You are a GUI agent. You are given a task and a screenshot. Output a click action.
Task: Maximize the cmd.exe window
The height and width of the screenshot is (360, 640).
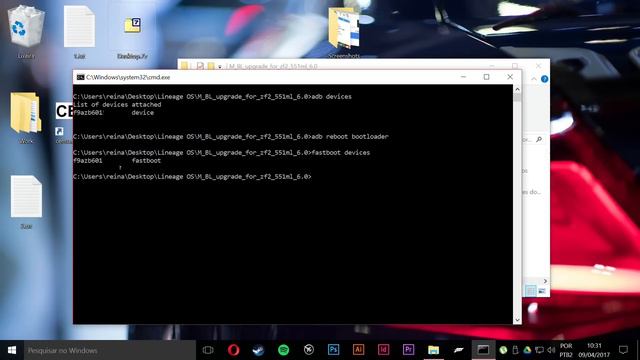(487, 77)
